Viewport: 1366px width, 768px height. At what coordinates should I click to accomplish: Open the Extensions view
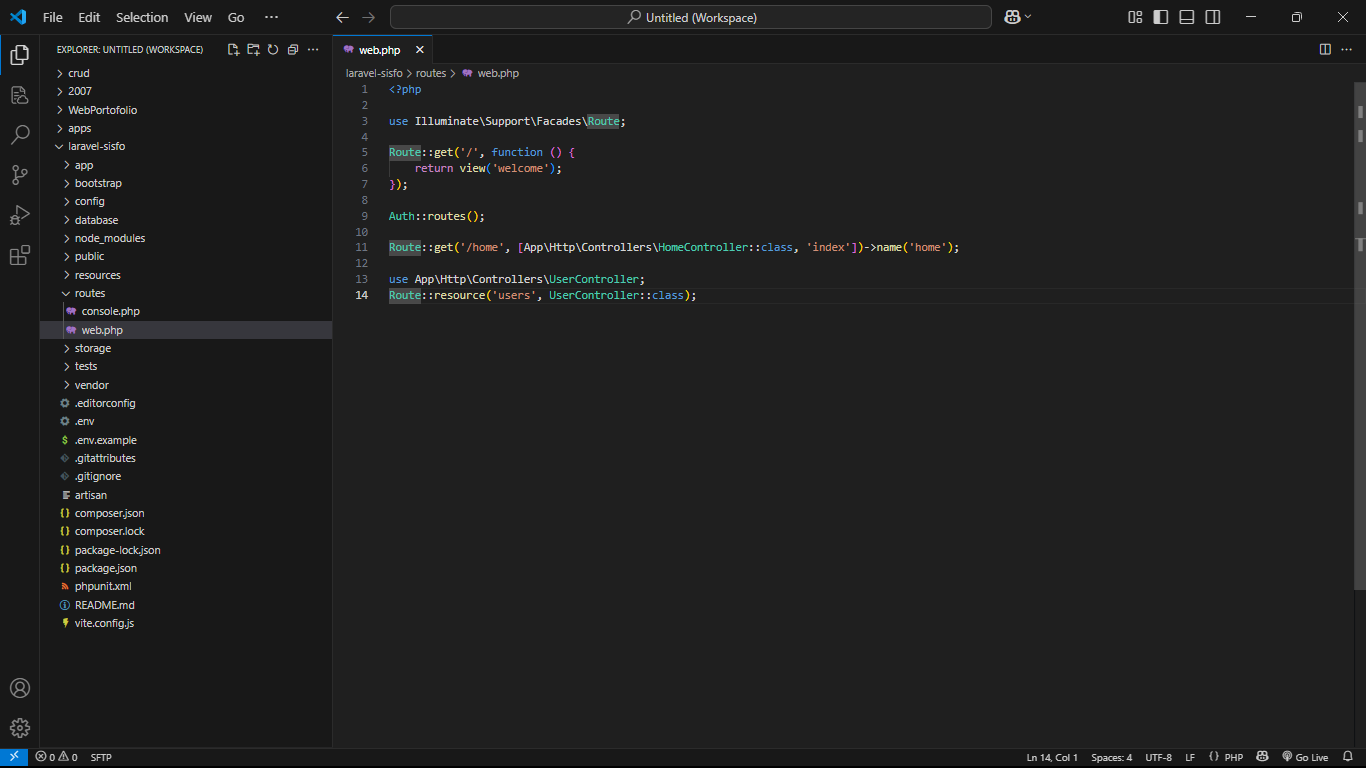19,256
